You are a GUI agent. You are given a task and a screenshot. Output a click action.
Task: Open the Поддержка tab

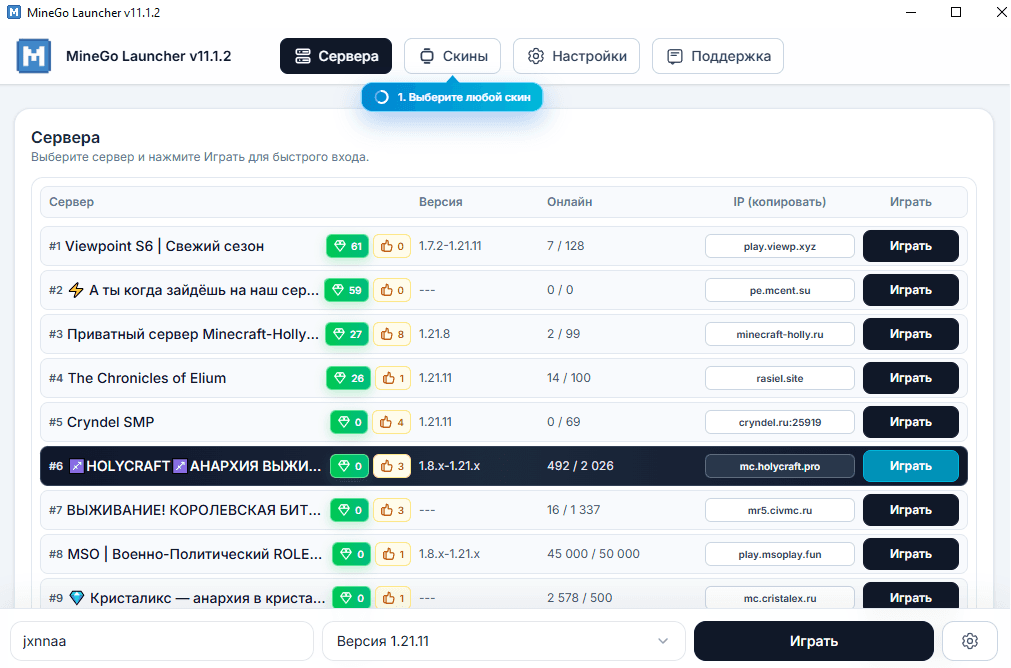click(717, 56)
